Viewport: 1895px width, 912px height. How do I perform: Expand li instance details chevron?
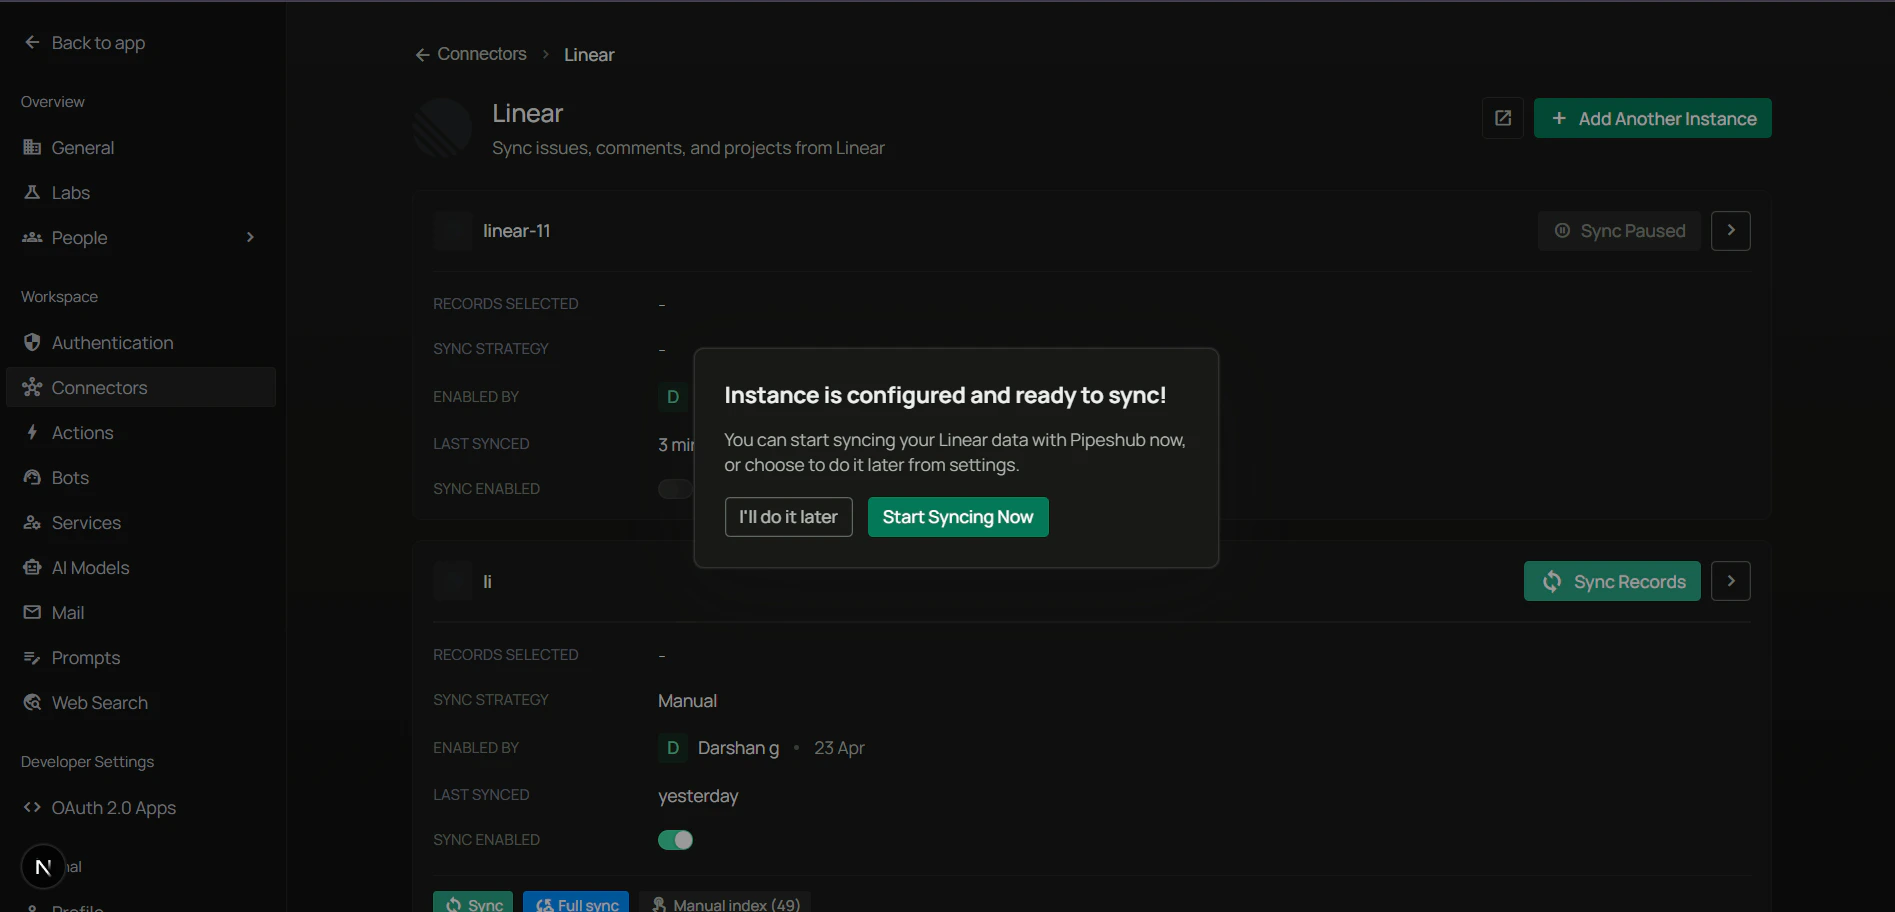1730,581
